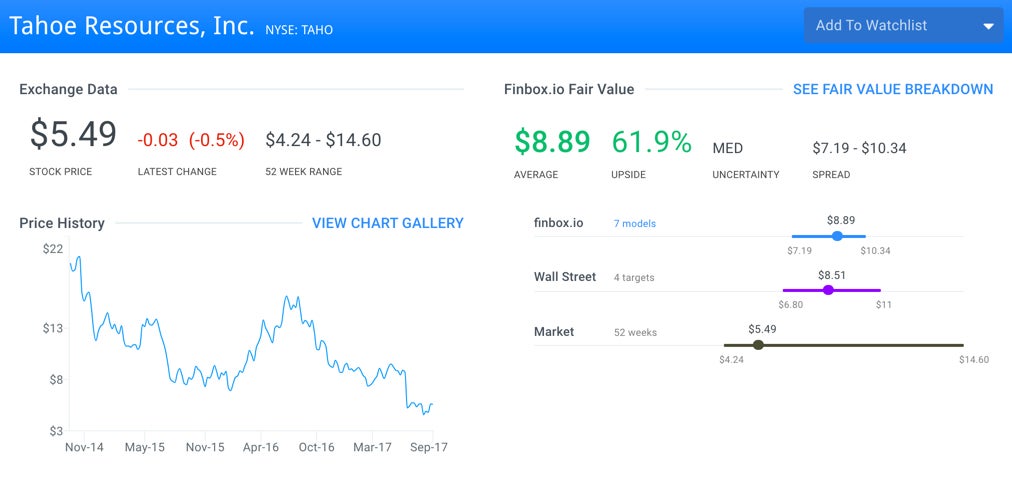The height and width of the screenshot is (479, 1012).
Task: Click the 61.9% upside figure
Action: (x=651, y=142)
